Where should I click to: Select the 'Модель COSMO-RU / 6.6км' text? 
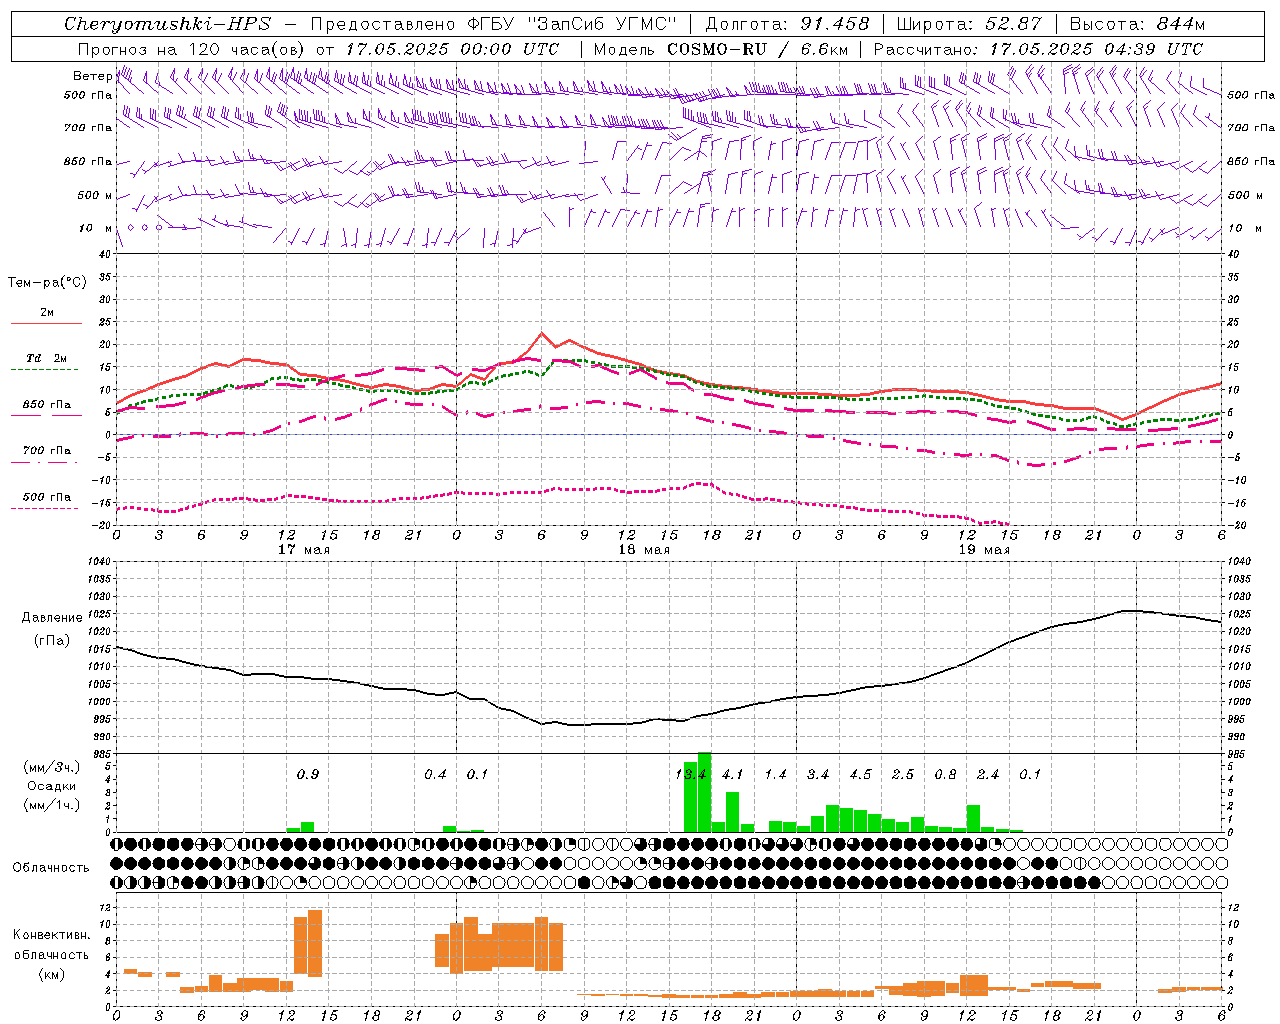point(721,49)
